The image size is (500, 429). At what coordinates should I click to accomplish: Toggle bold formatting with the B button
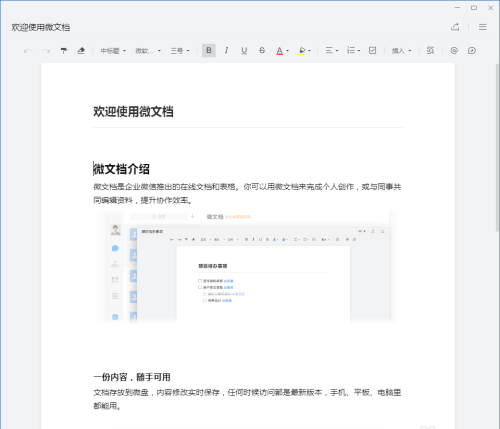click(x=209, y=50)
